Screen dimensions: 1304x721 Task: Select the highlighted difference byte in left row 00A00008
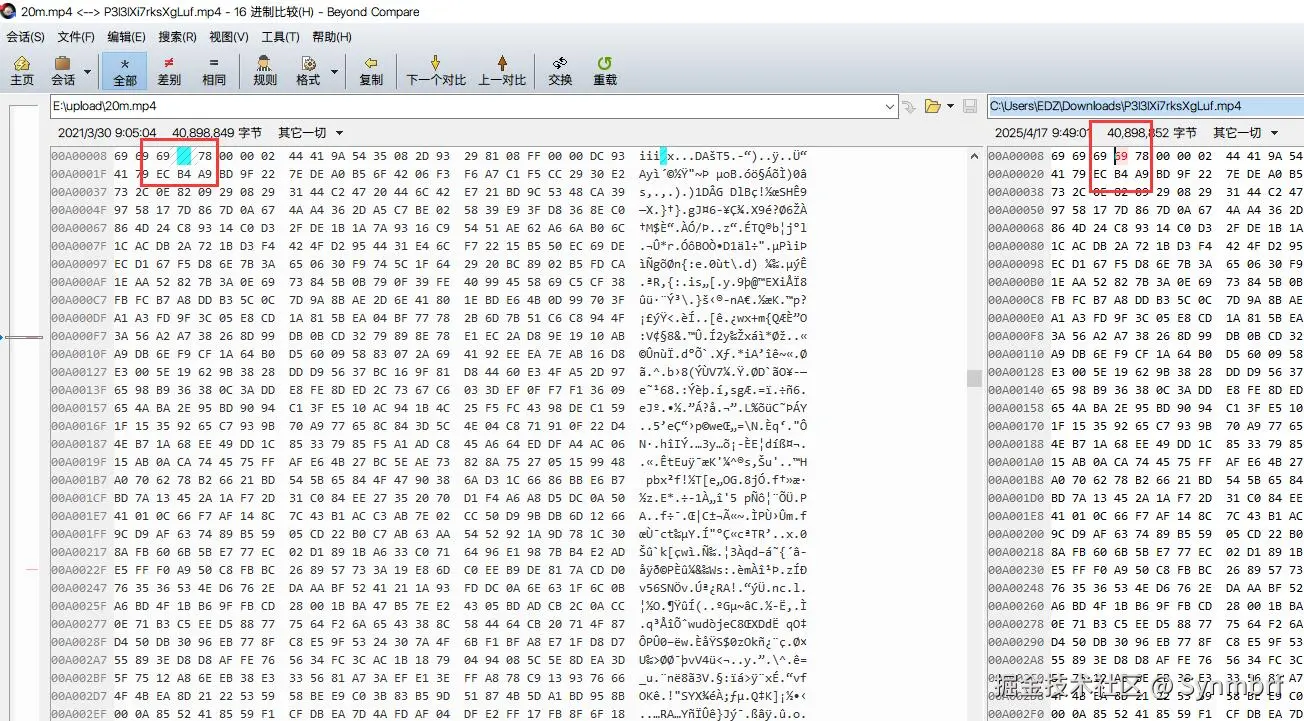click(x=184, y=156)
